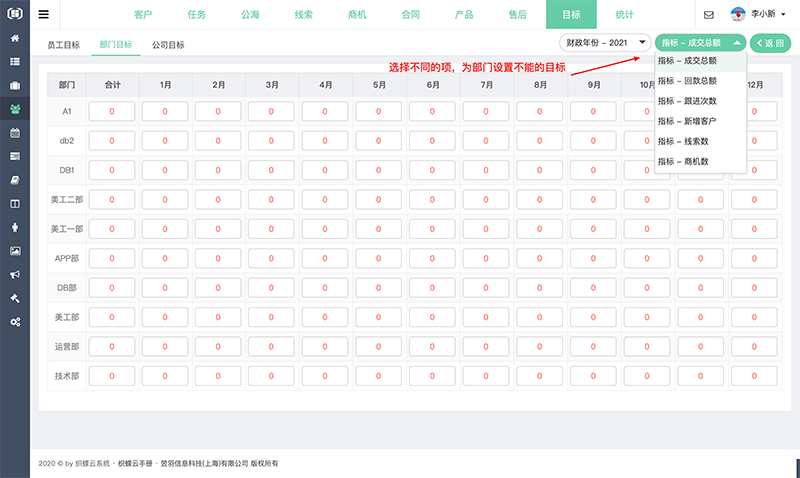This screenshot has width=800, height=478.
Task: Open the 李小新 user dropdown
Action: click(768, 14)
